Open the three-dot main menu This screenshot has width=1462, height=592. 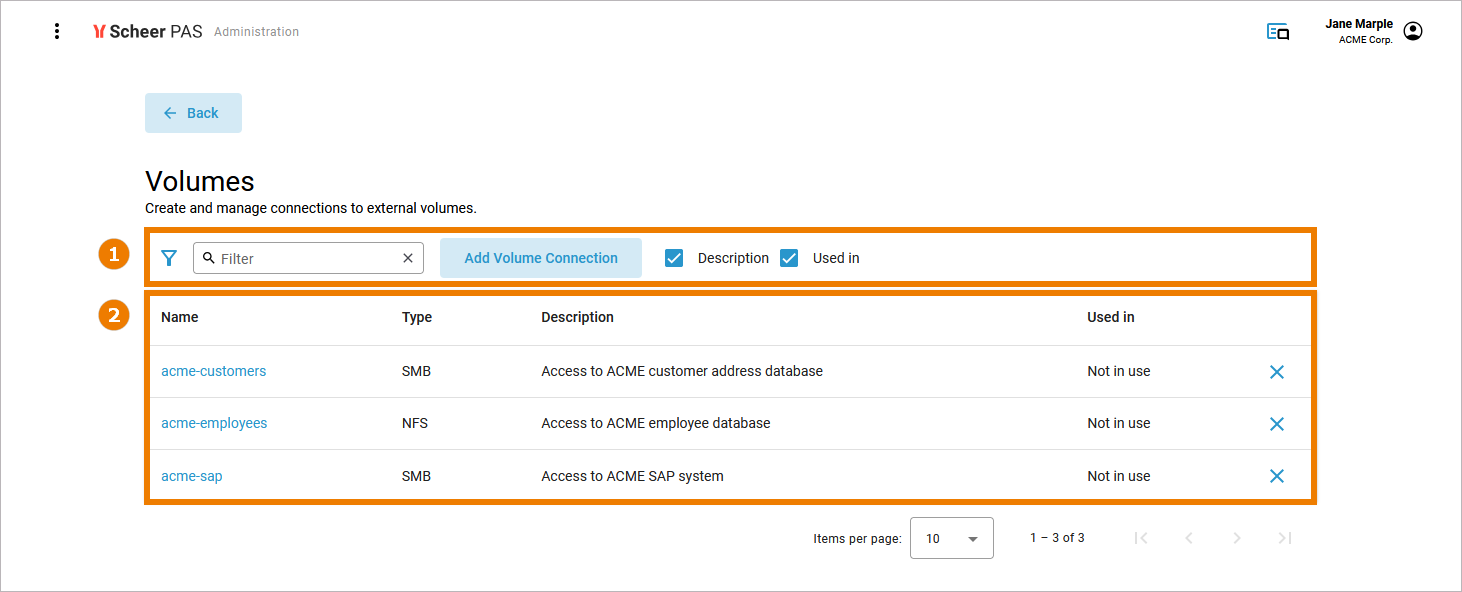(x=57, y=31)
